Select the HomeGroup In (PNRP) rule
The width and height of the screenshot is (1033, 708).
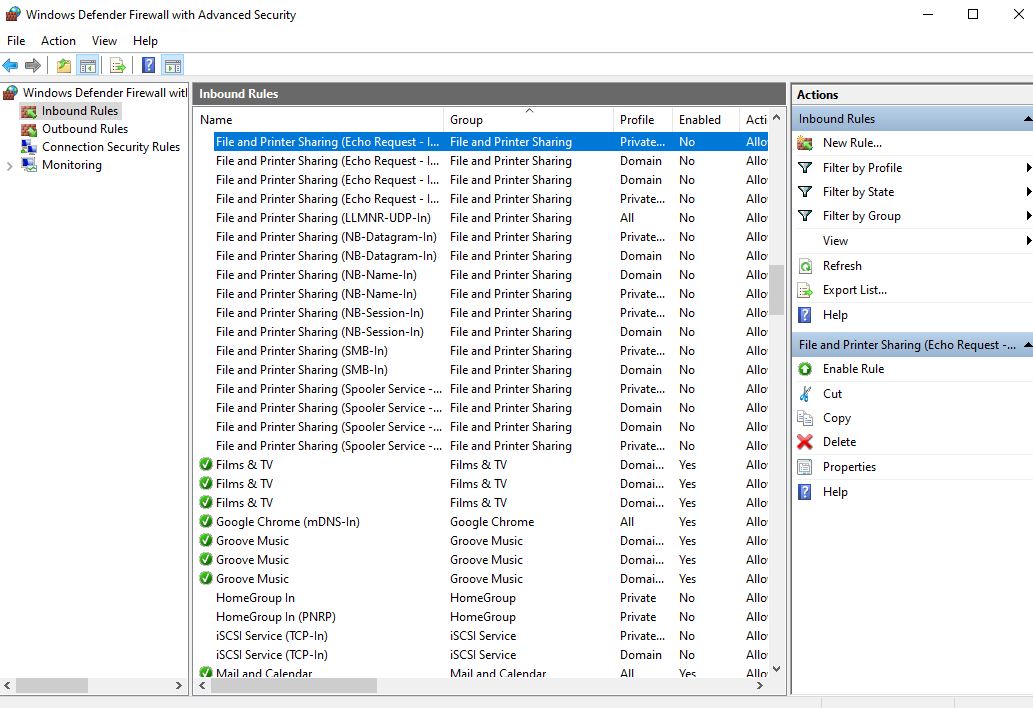491,617
